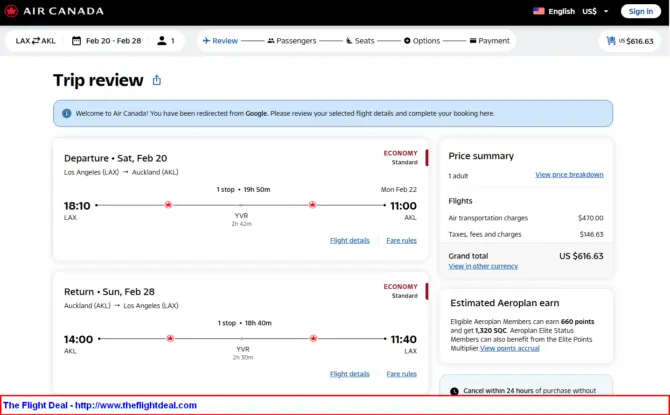Open Flight details for the Departure flight

click(x=350, y=241)
